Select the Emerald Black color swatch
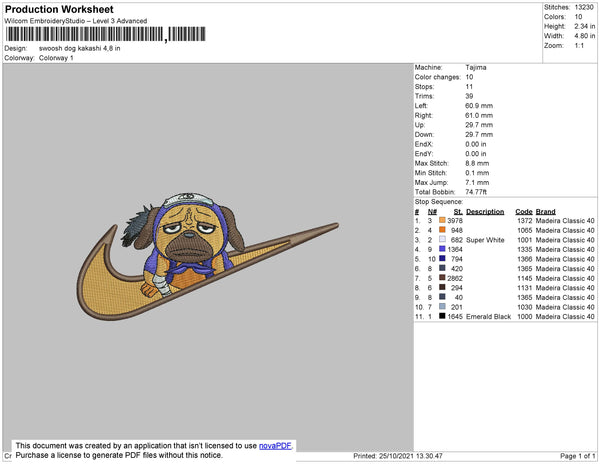600x464 pixels. [442, 316]
